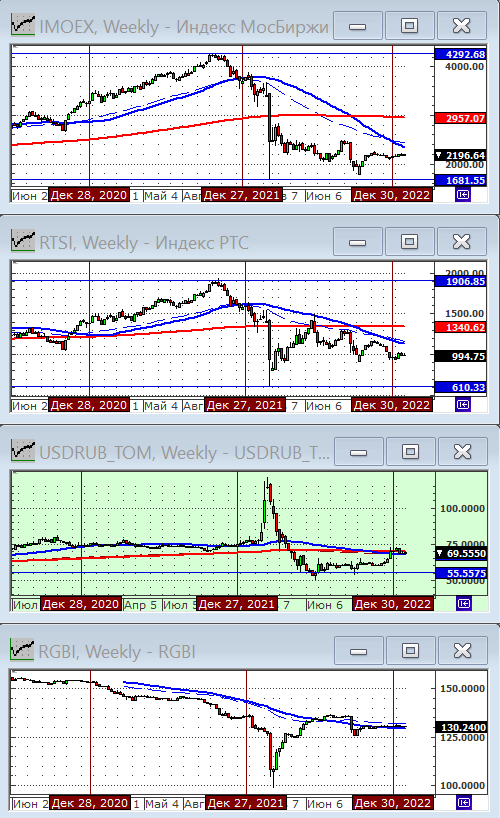Click the scroll-to-latest icon on the RGBI chart
Viewport: 500px width, 818px height.
(464, 802)
